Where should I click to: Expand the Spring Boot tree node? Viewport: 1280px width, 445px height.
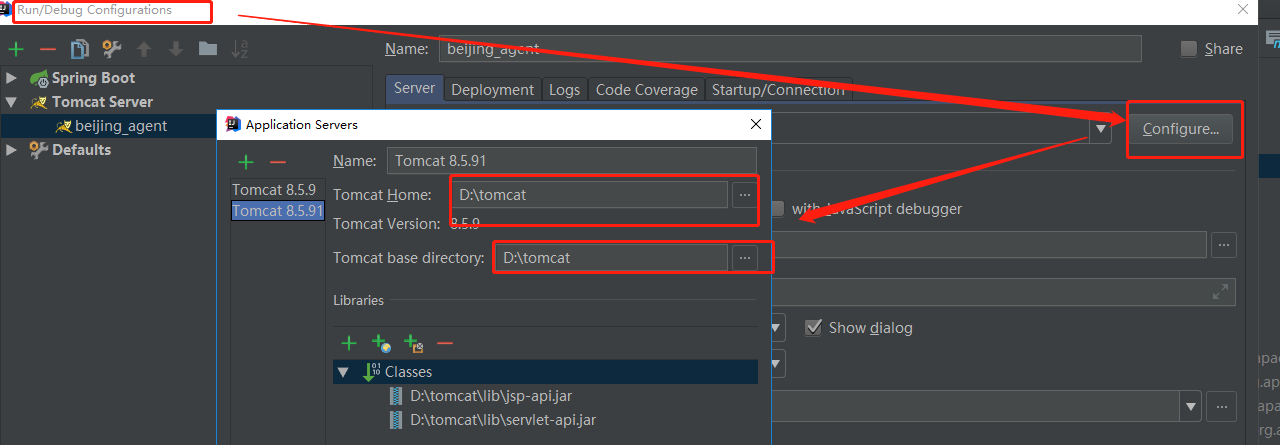11,78
